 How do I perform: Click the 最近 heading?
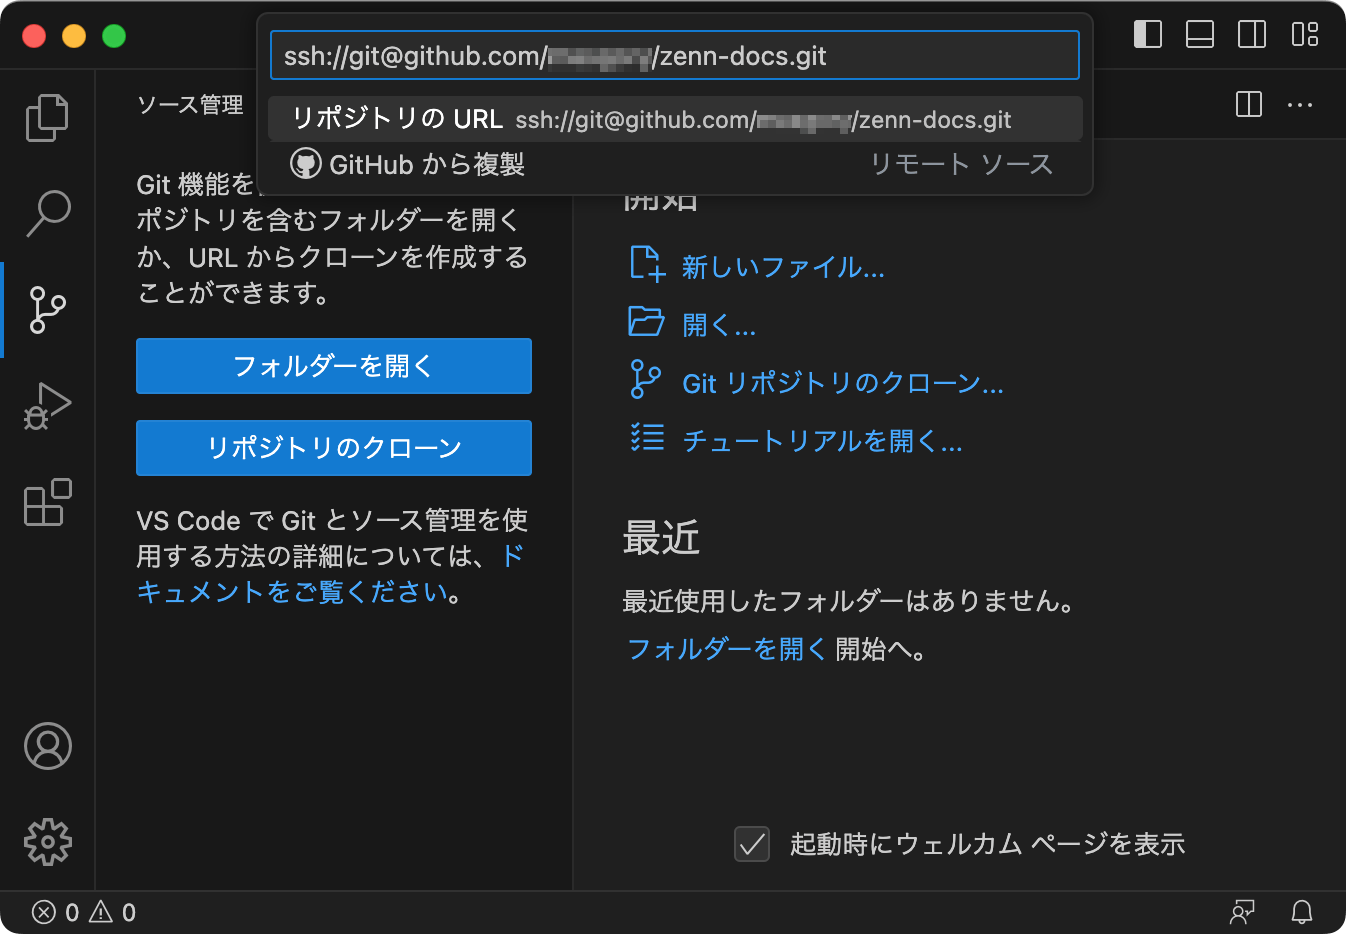click(x=661, y=538)
